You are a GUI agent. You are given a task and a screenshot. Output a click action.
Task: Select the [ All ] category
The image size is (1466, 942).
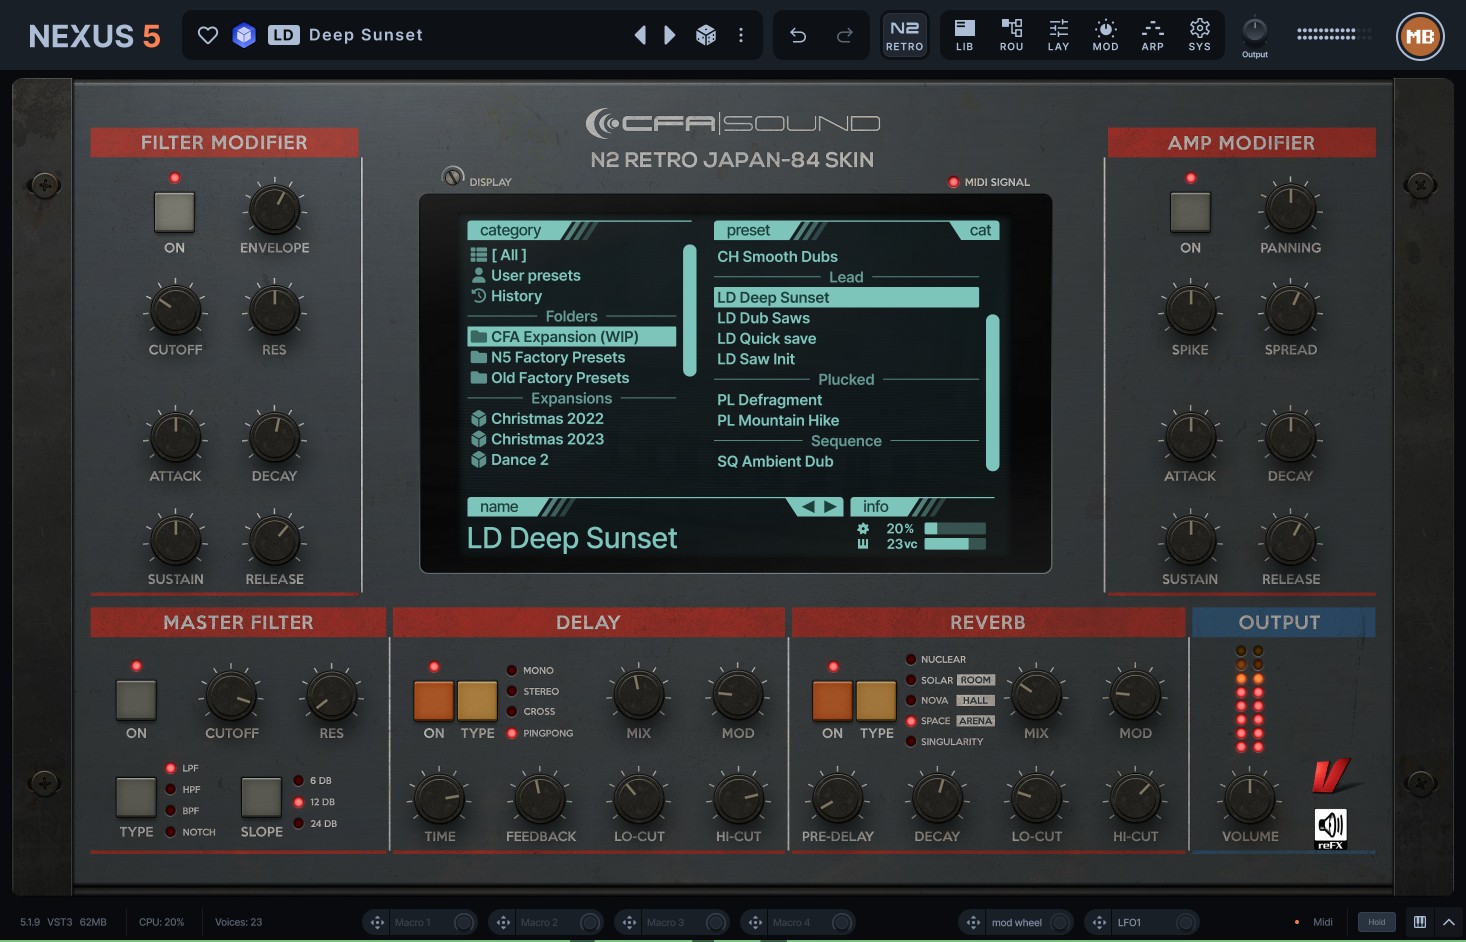point(573,255)
